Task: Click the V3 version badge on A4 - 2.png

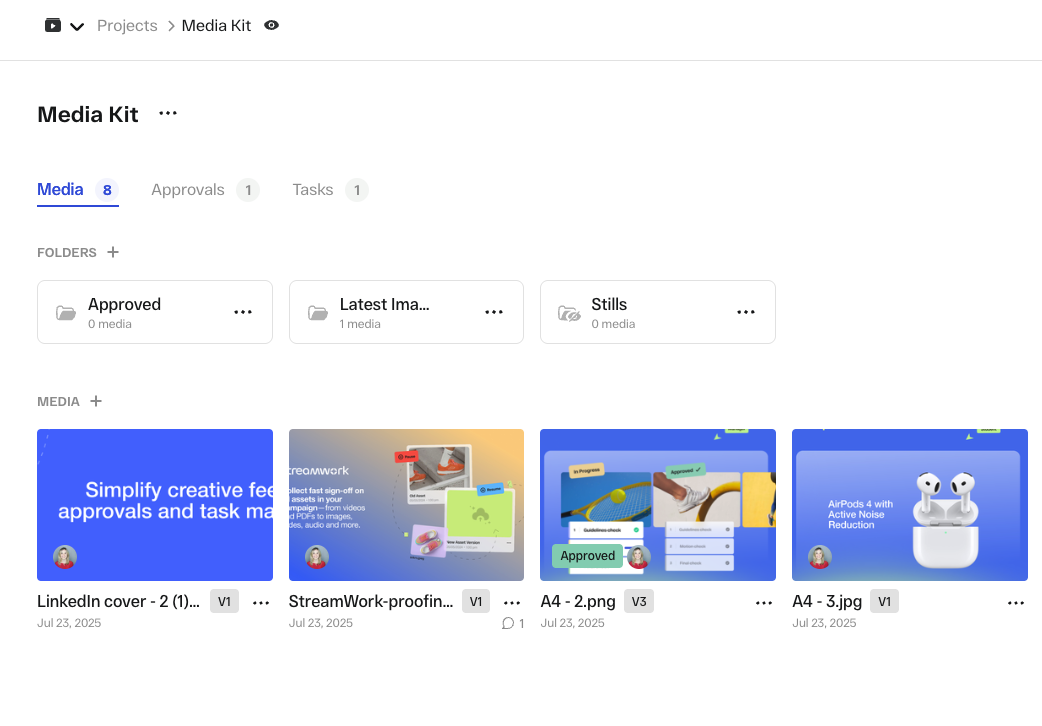Action: 637,601
